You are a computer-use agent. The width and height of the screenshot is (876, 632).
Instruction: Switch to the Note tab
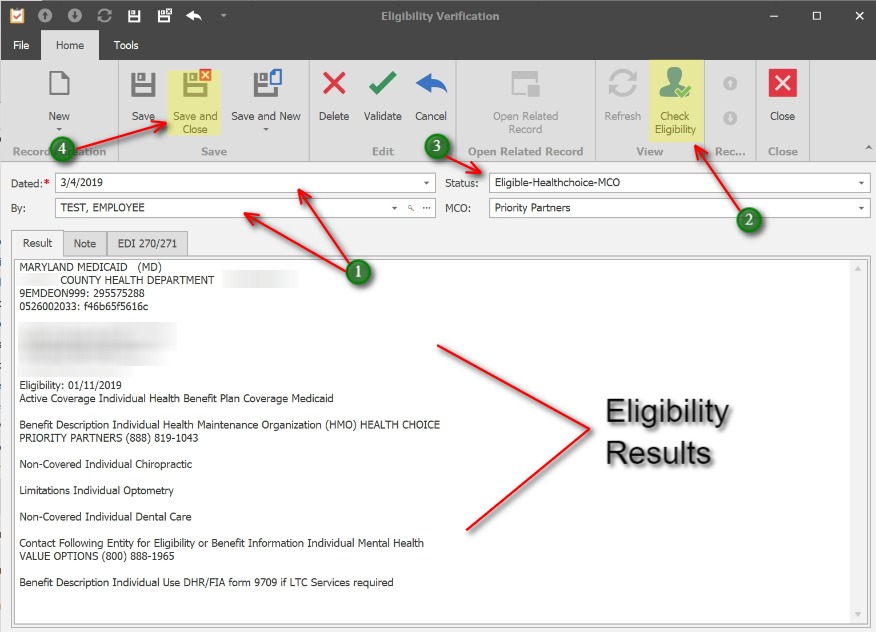click(85, 243)
